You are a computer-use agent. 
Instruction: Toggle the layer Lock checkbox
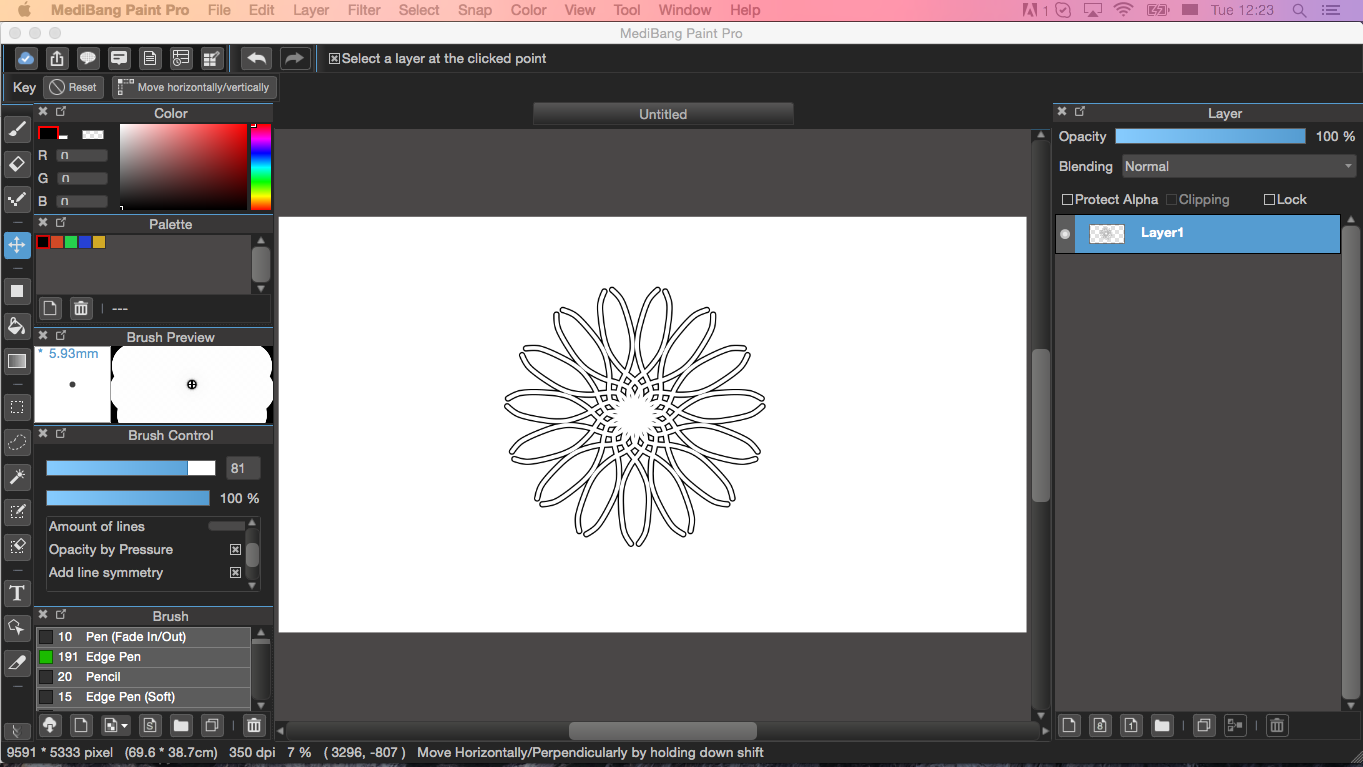pyautogui.click(x=1270, y=200)
